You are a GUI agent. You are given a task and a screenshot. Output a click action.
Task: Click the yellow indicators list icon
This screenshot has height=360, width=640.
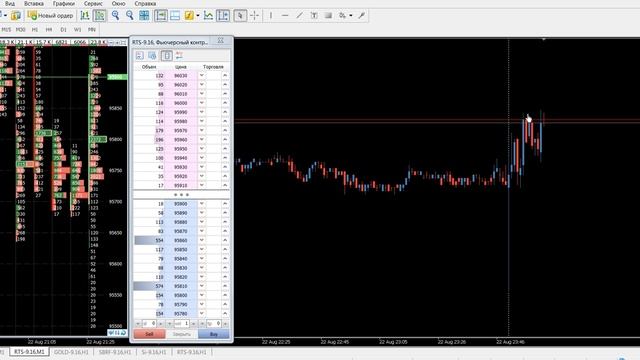189,16
